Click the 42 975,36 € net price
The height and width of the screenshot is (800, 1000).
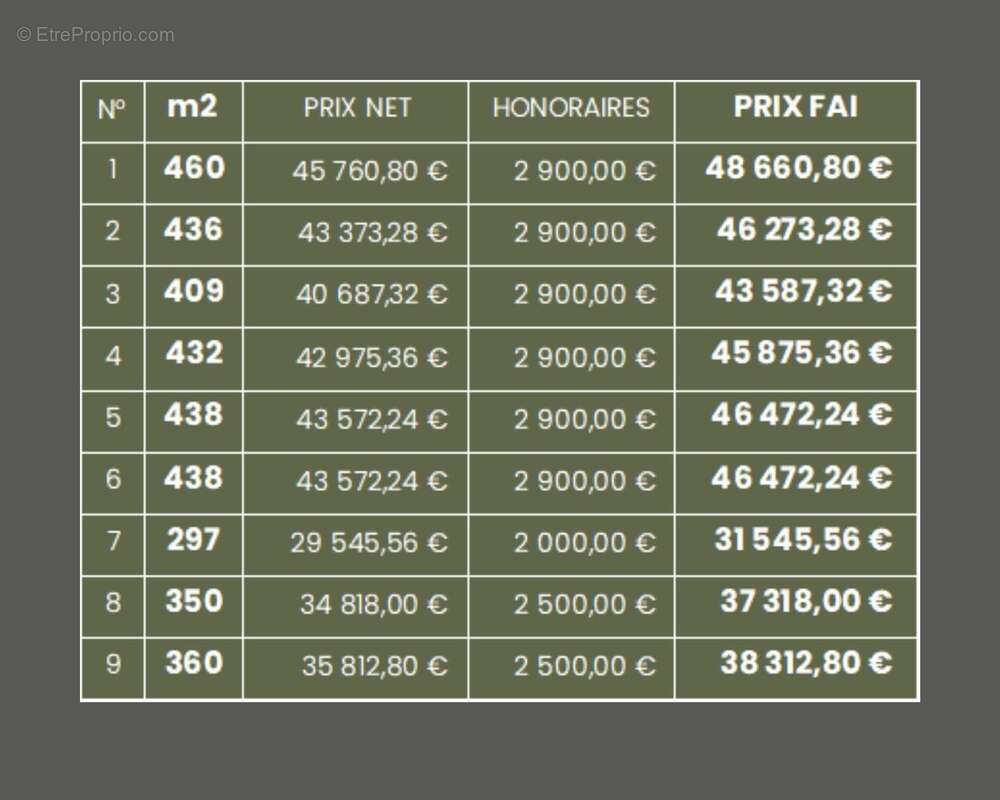(x=372, y=357)
